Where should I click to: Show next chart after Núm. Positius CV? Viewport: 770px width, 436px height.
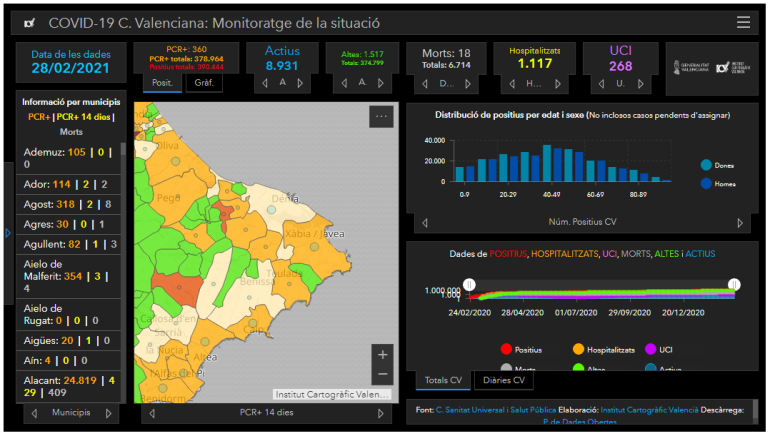click(740, 223)
